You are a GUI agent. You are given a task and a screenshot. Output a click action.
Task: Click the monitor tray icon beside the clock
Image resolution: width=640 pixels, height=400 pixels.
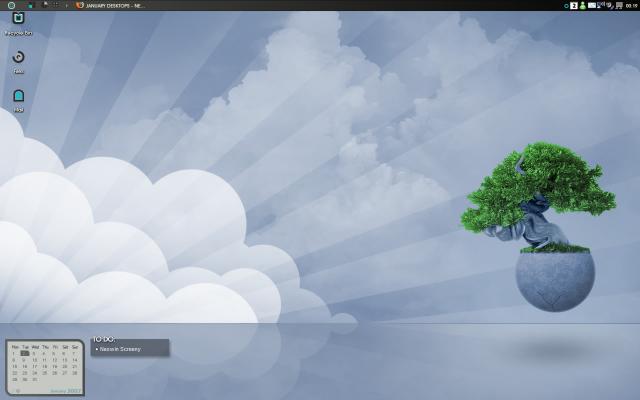coord(619,5)
